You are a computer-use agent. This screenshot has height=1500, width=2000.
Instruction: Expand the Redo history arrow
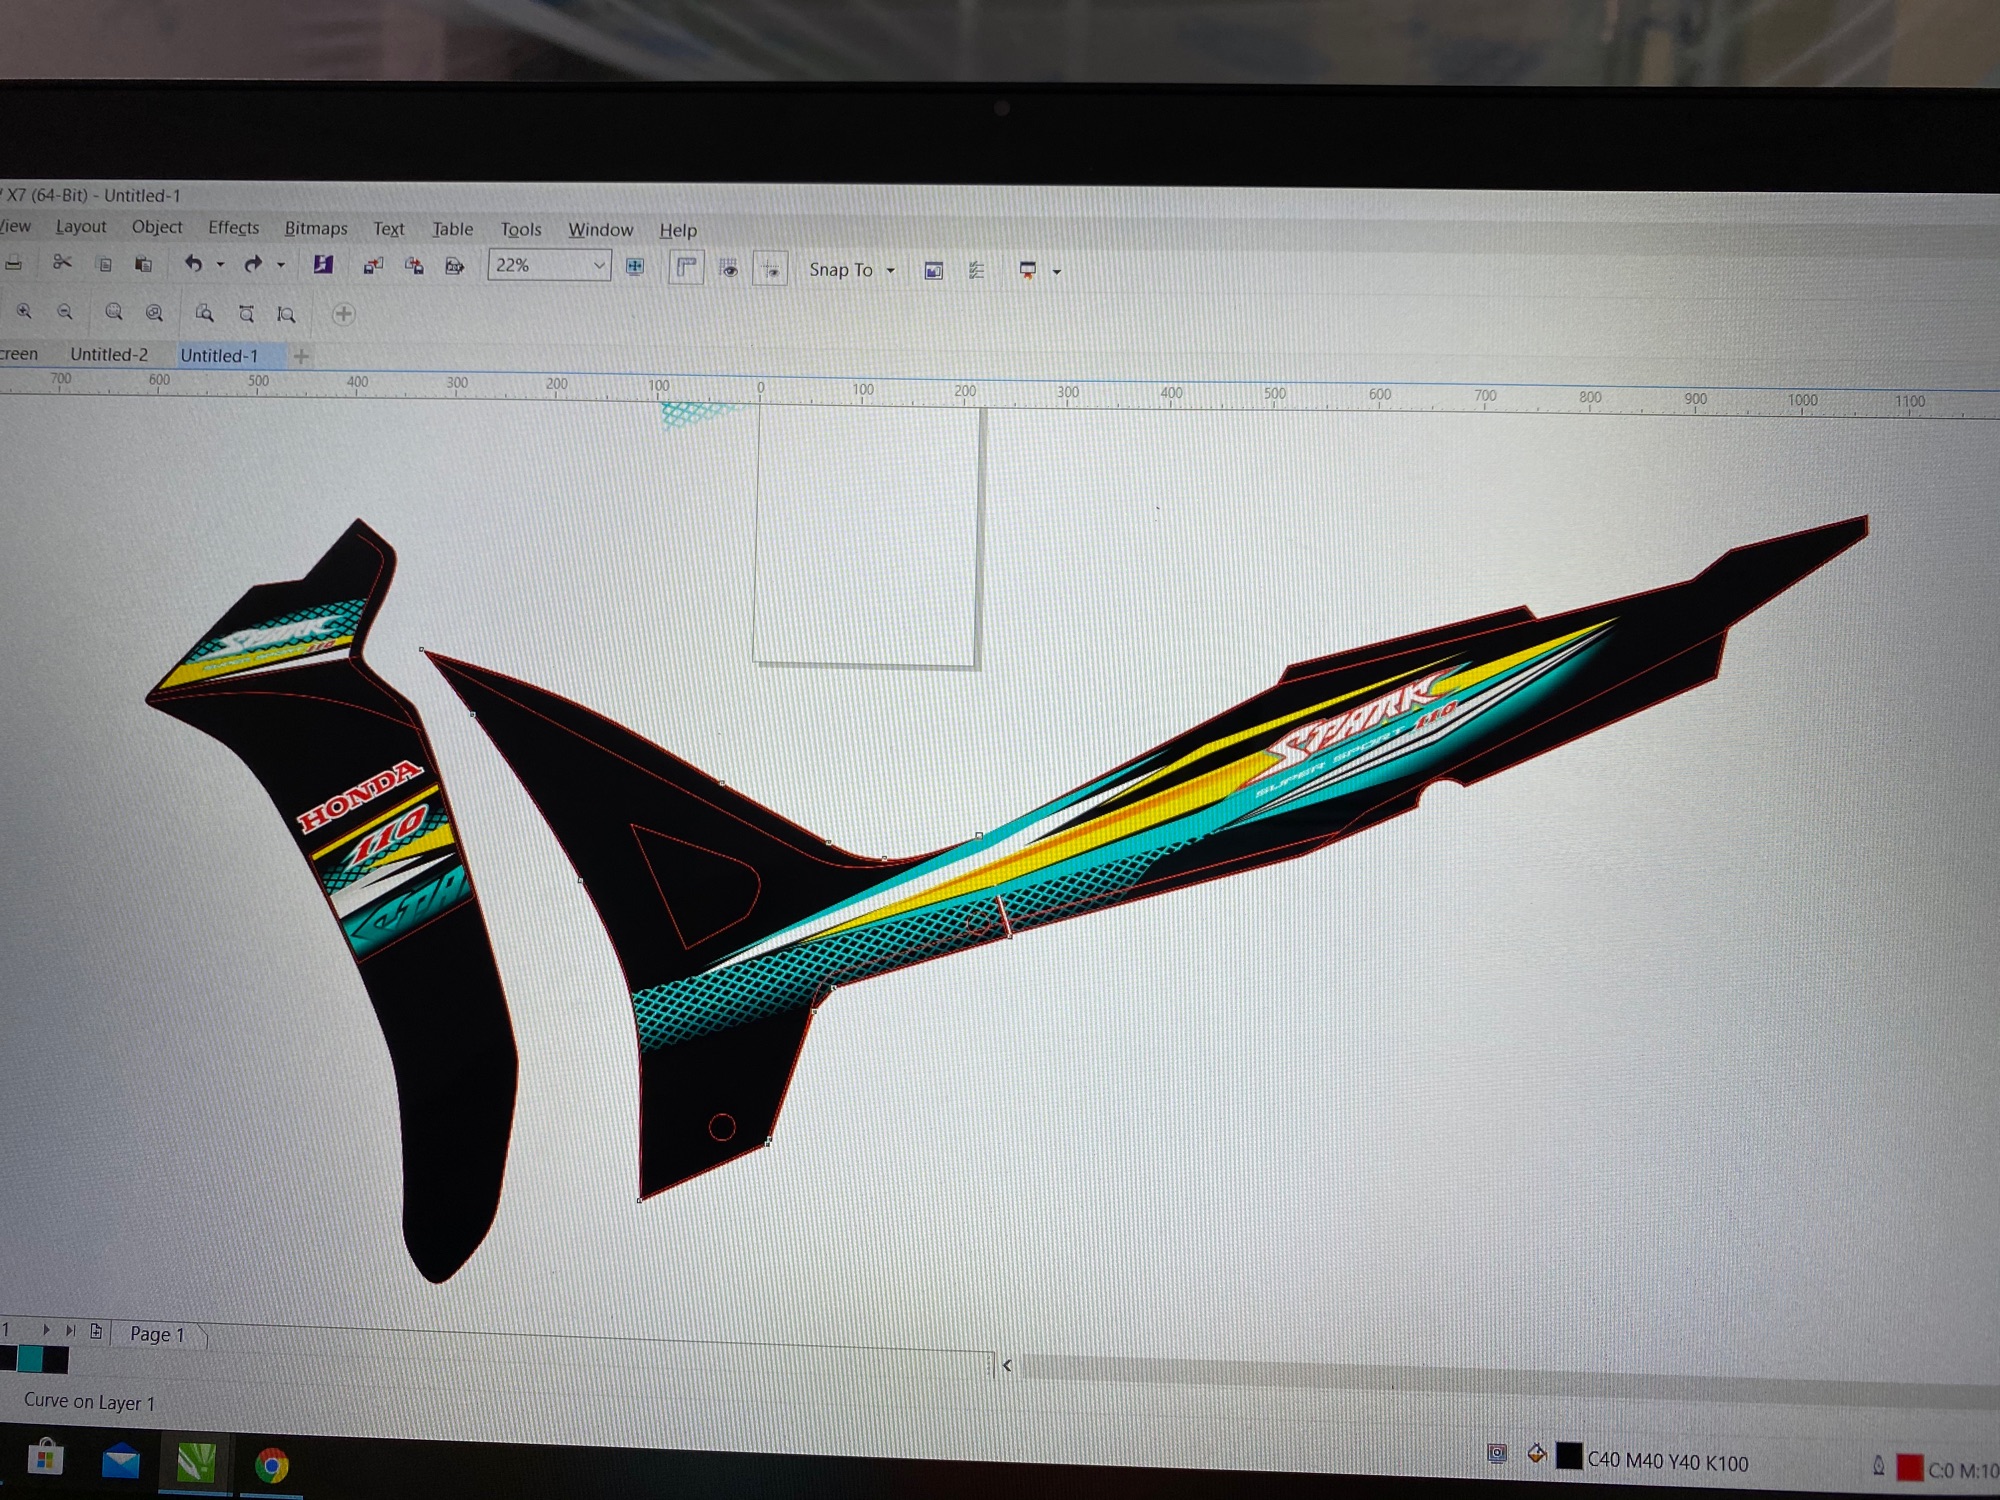click(281, 265)
